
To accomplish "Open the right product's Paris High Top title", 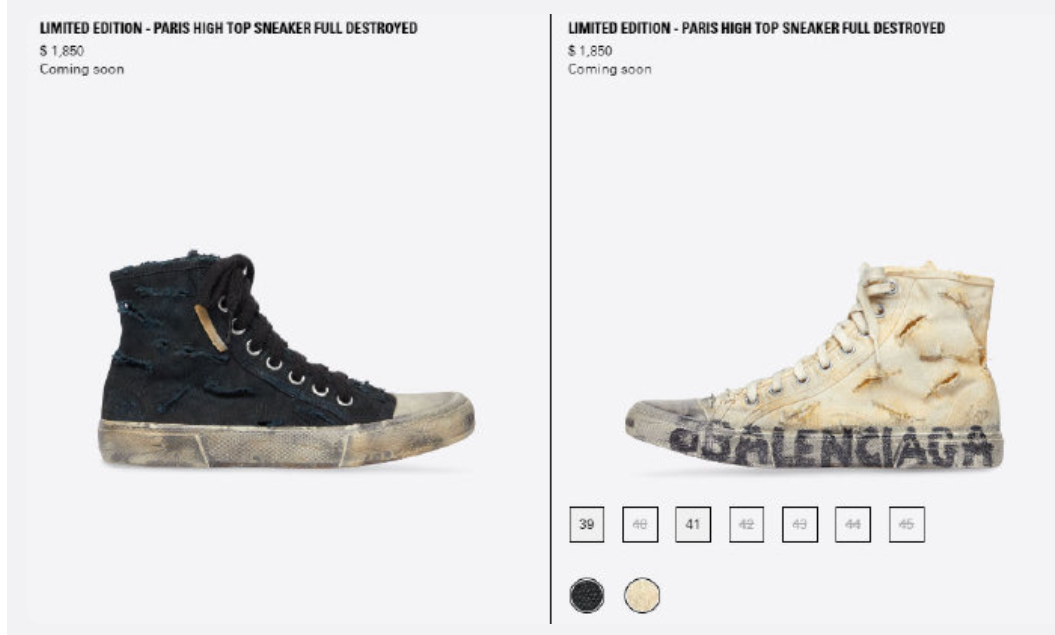I will tap(756, 28).
